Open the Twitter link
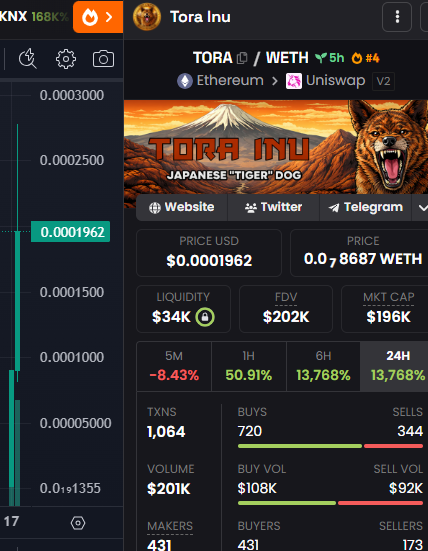Image resolution: width=428 pixels, height=551 pixels. click(273, 207)
